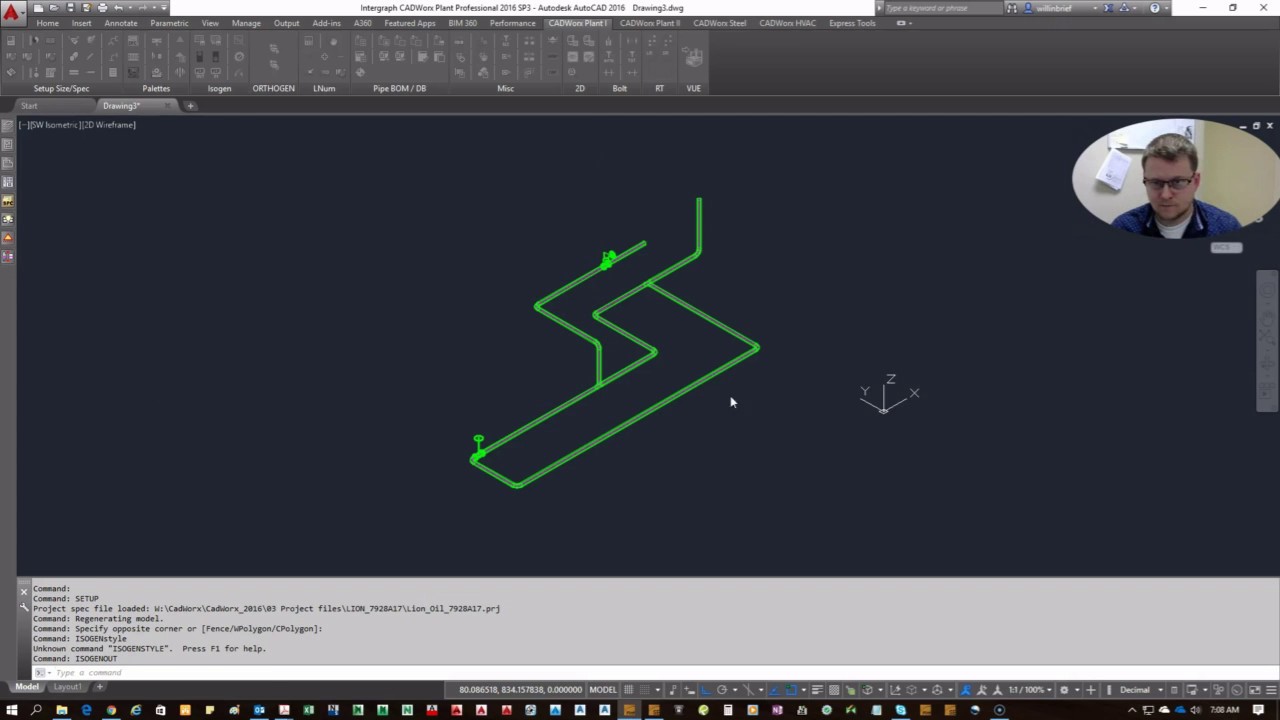
Task: Switch to CADWorx Plant II ribbon tab
Action: (650, 23)
